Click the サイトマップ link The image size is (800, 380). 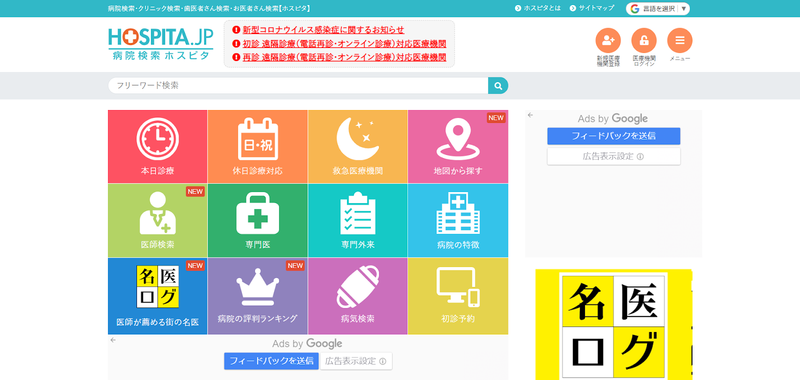coord(595,8)
